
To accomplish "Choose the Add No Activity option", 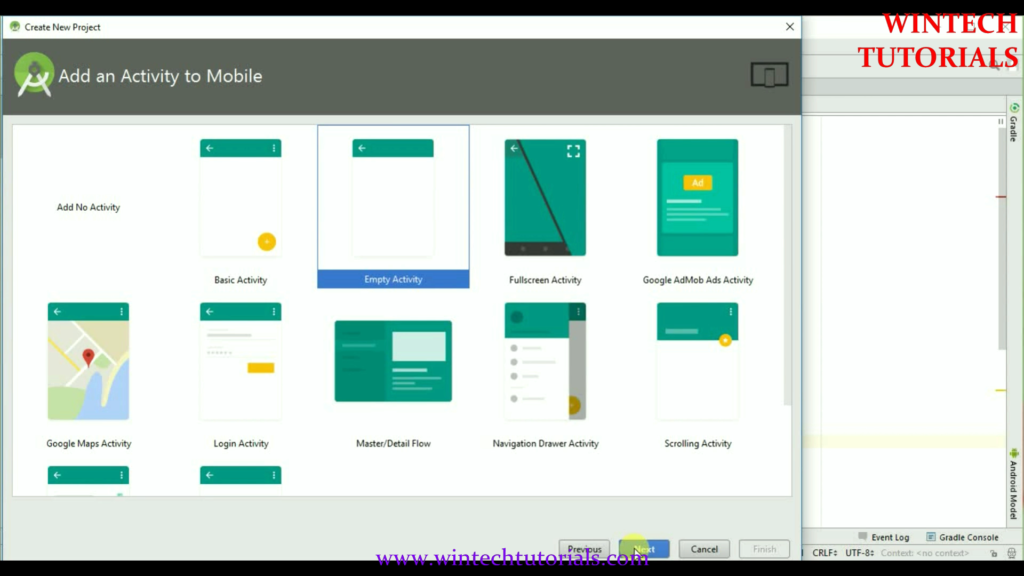I will (x=88, y=207).
